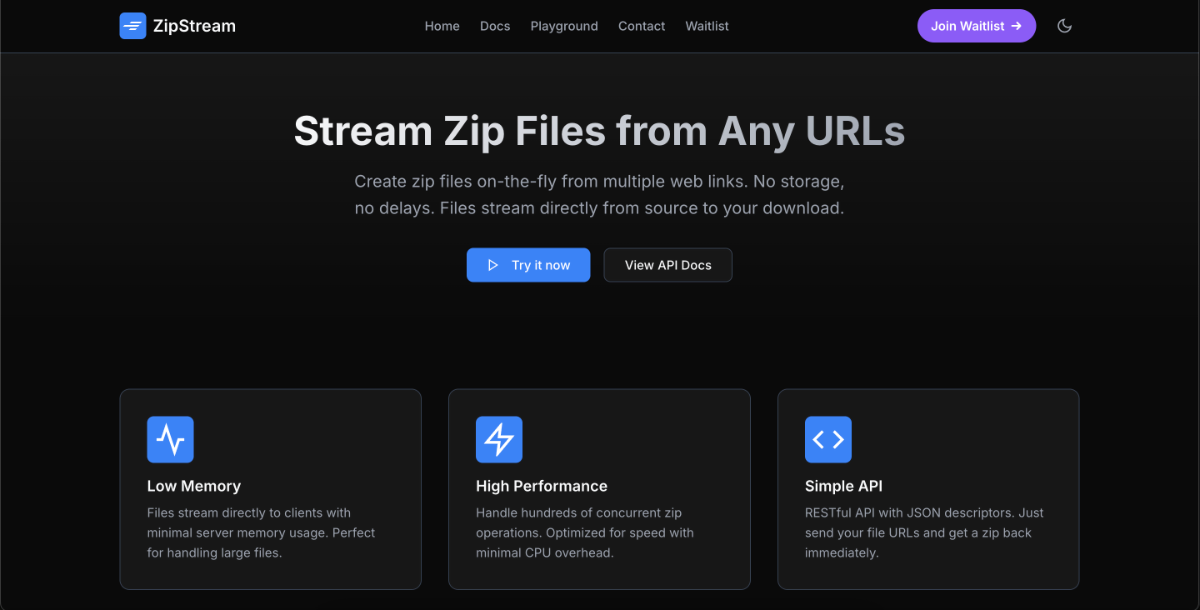
Task: Open the Docs navigation link
Action: [x=495, y=26]
